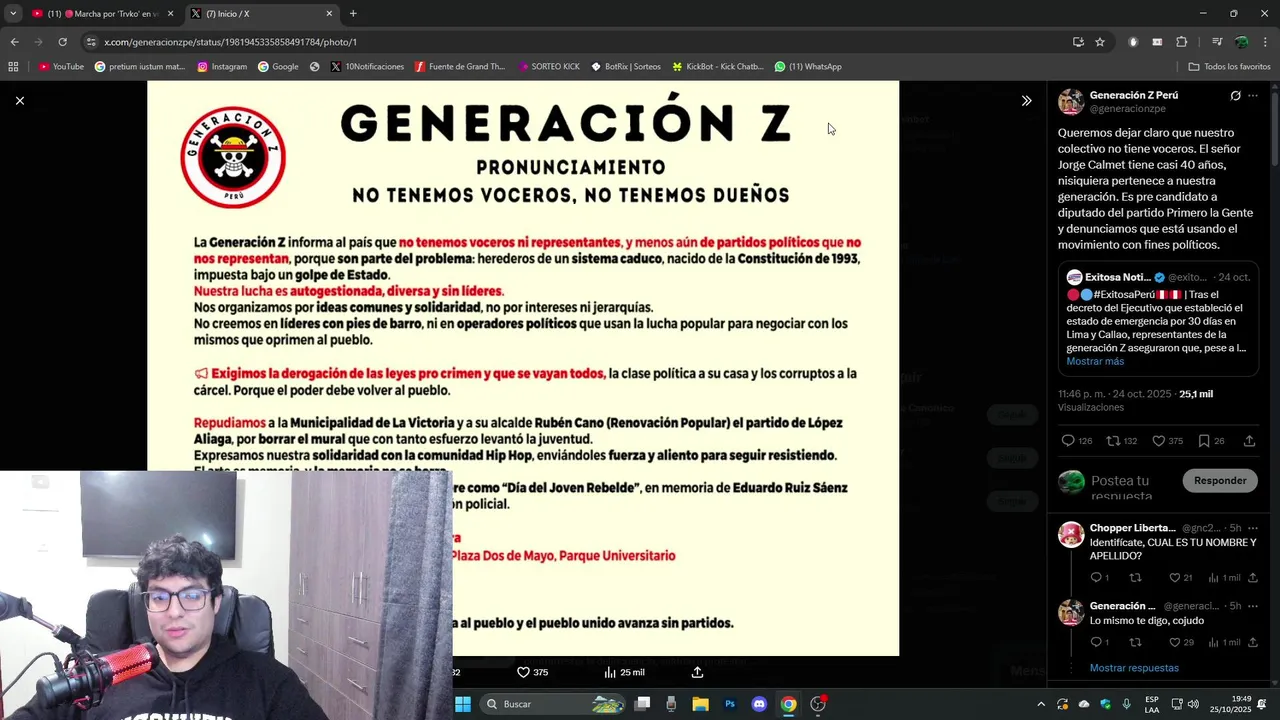Open the post's three-dot more menu

click(x=1253, y=96)
